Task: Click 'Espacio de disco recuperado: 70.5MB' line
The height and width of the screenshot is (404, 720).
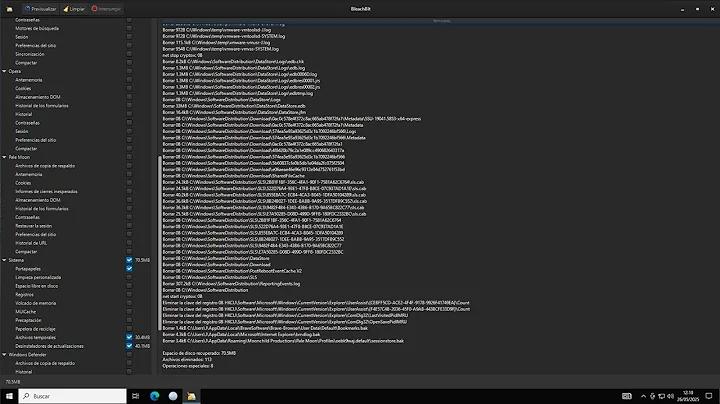Action: coord(199,353)
